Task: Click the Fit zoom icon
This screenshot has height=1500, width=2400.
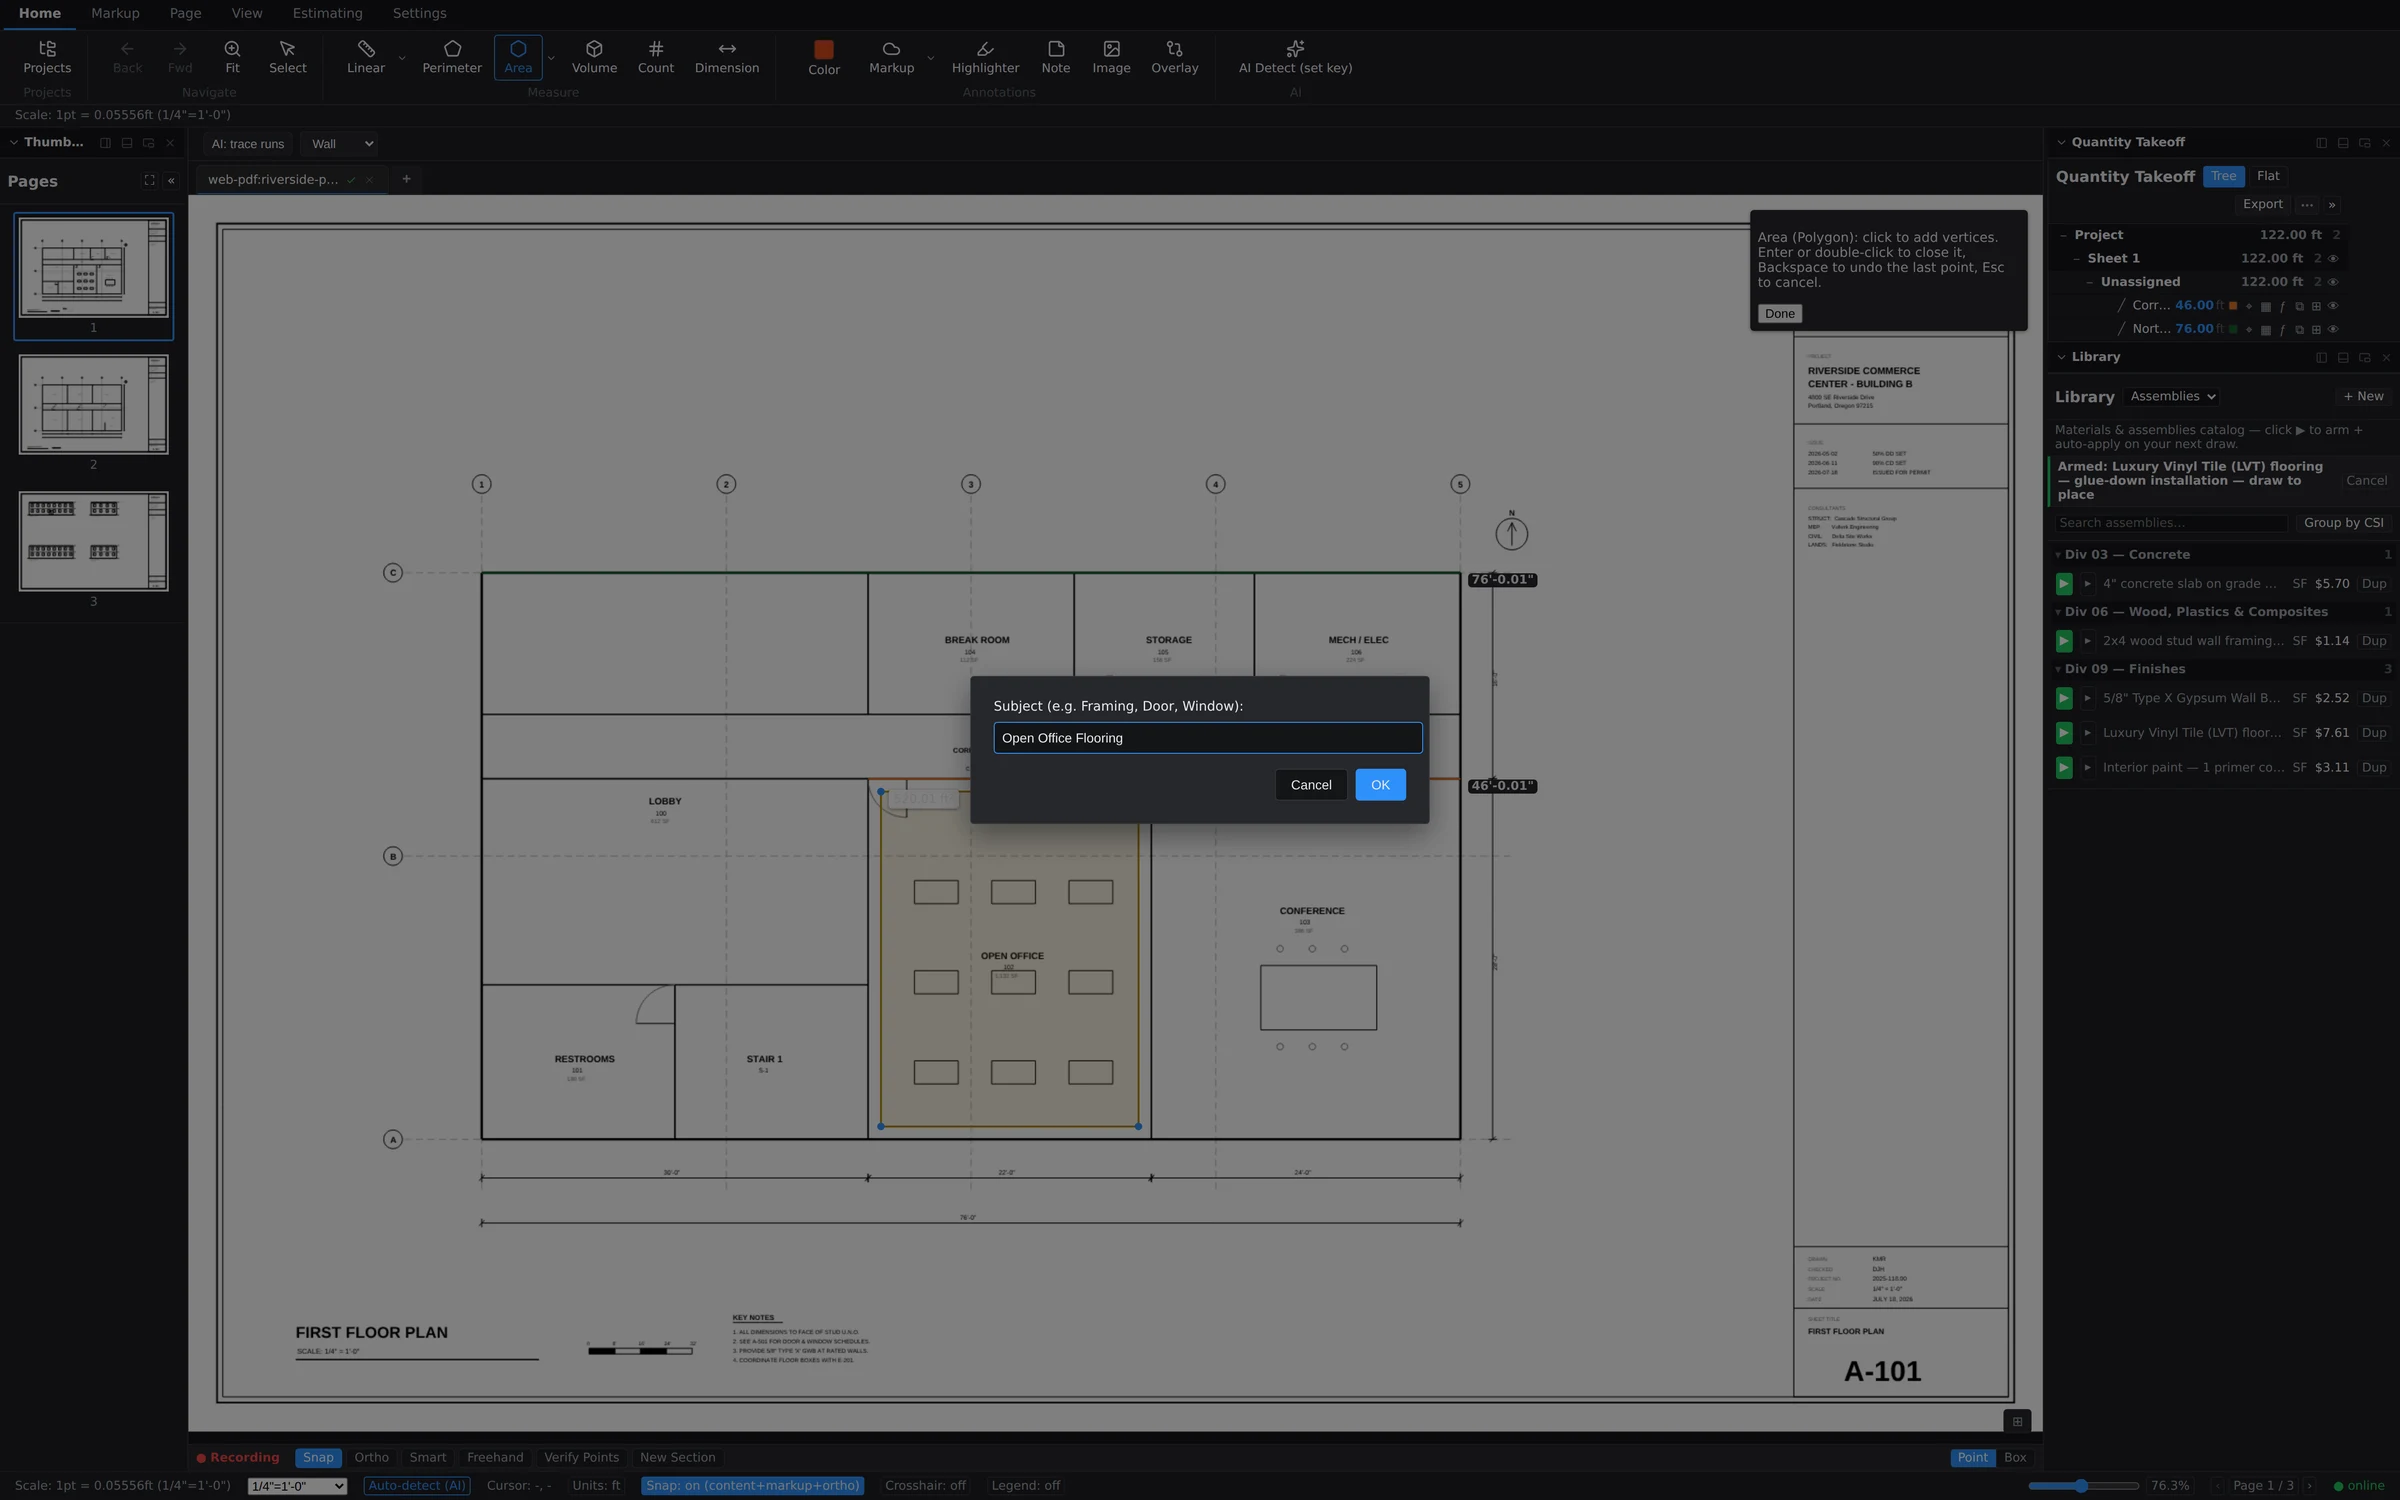Action: click(232, 57)
